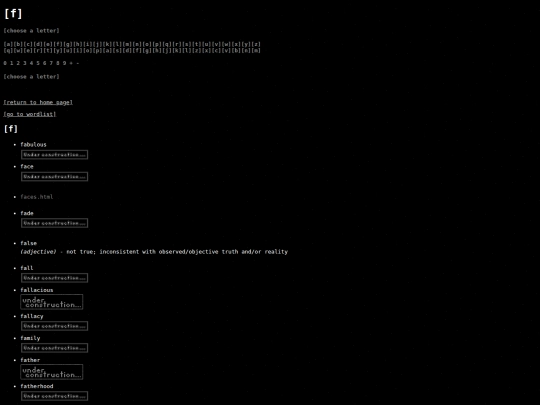Select [m] at the end of QWERTY row
Image resolution: width=540 pixels, height=405 pixels.
[x=256, y=50]
